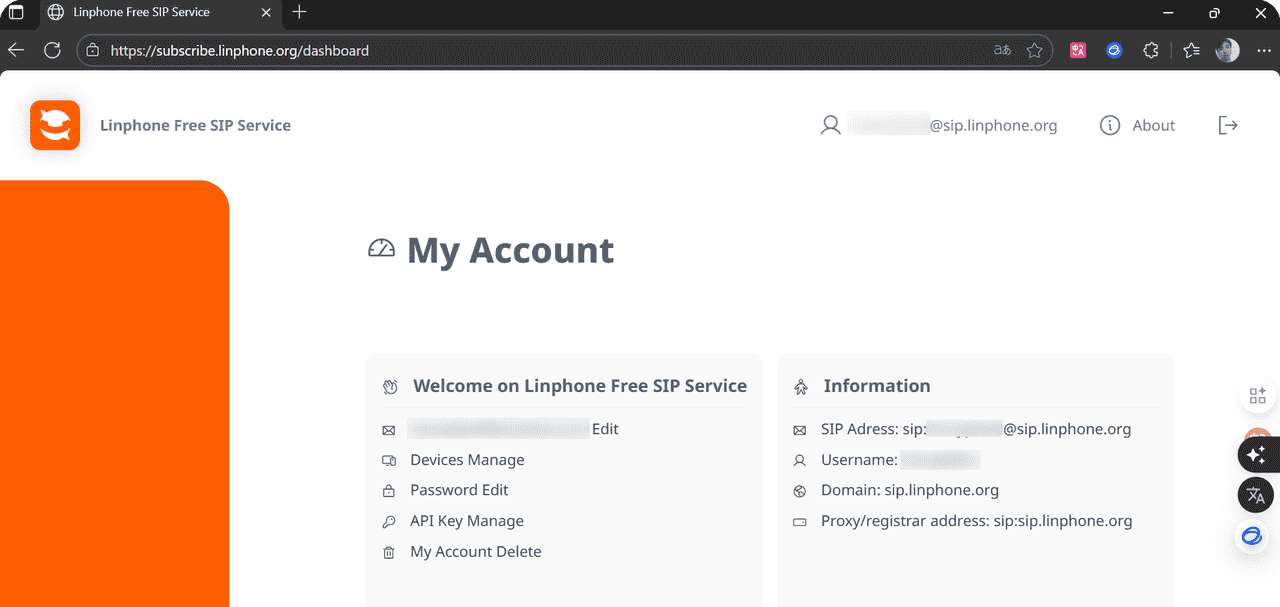Close the Linphone Free SIP Service tab
Screen dimensions: 1280x607
(x=265, y=12)
